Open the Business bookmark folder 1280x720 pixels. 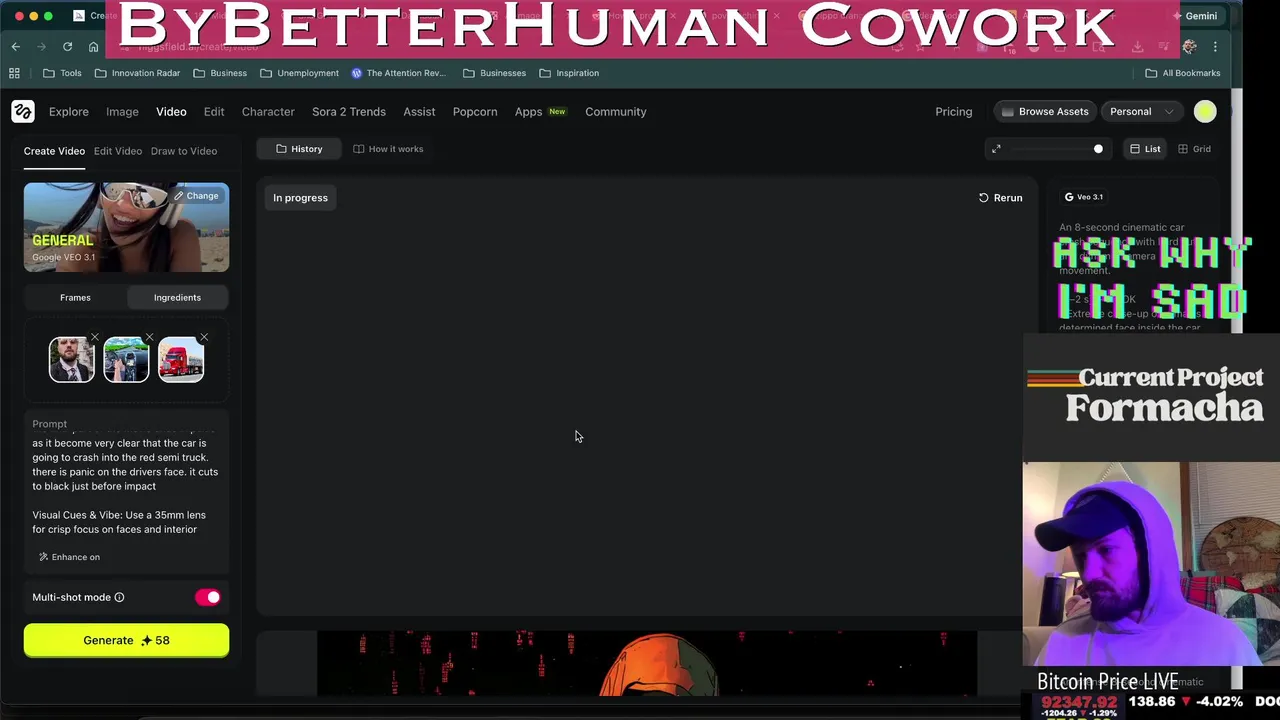coord(219,73)
